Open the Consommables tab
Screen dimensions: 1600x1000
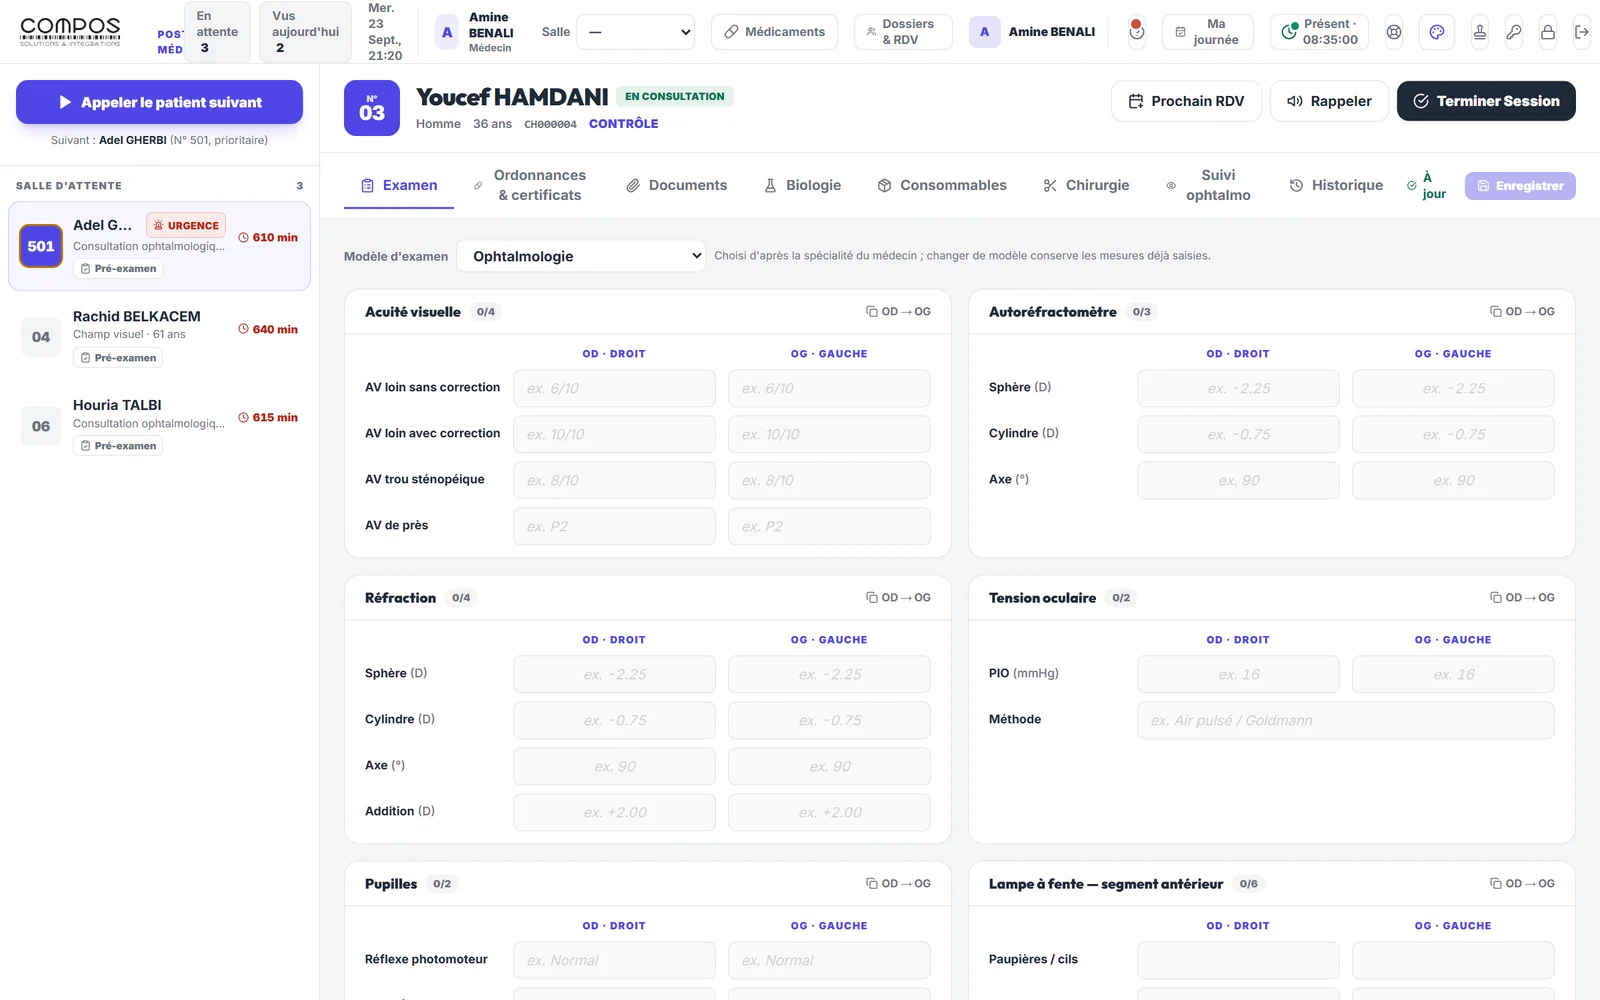[942, 186]
